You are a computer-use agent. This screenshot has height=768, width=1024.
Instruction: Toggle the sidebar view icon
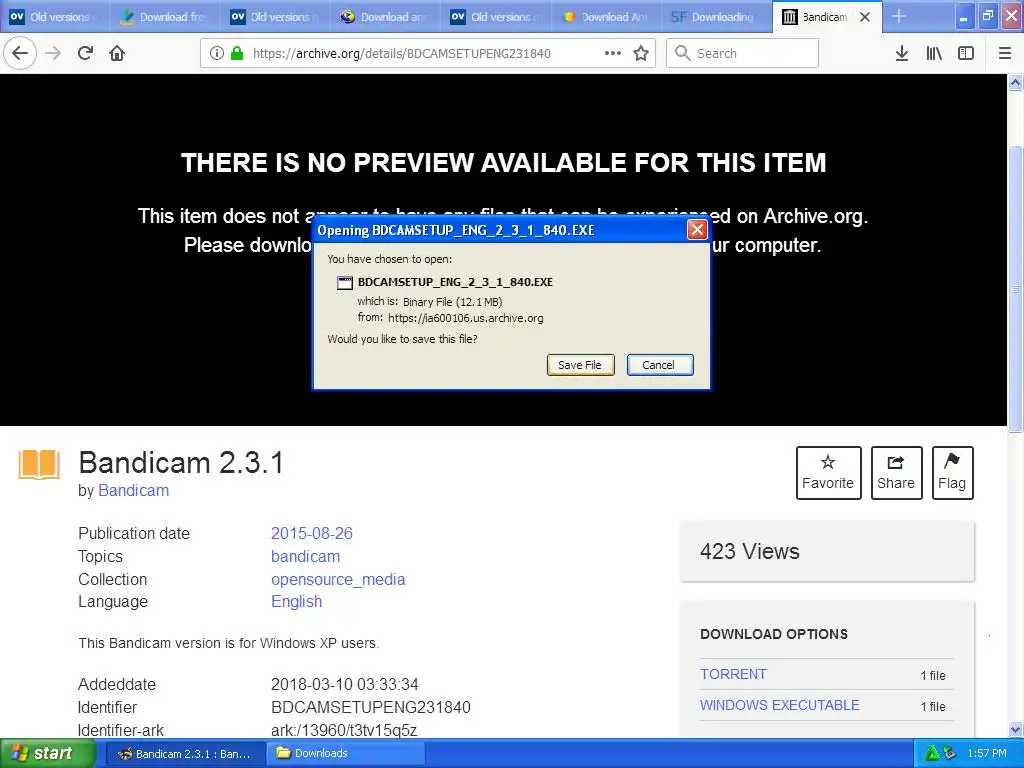point(966,53)
